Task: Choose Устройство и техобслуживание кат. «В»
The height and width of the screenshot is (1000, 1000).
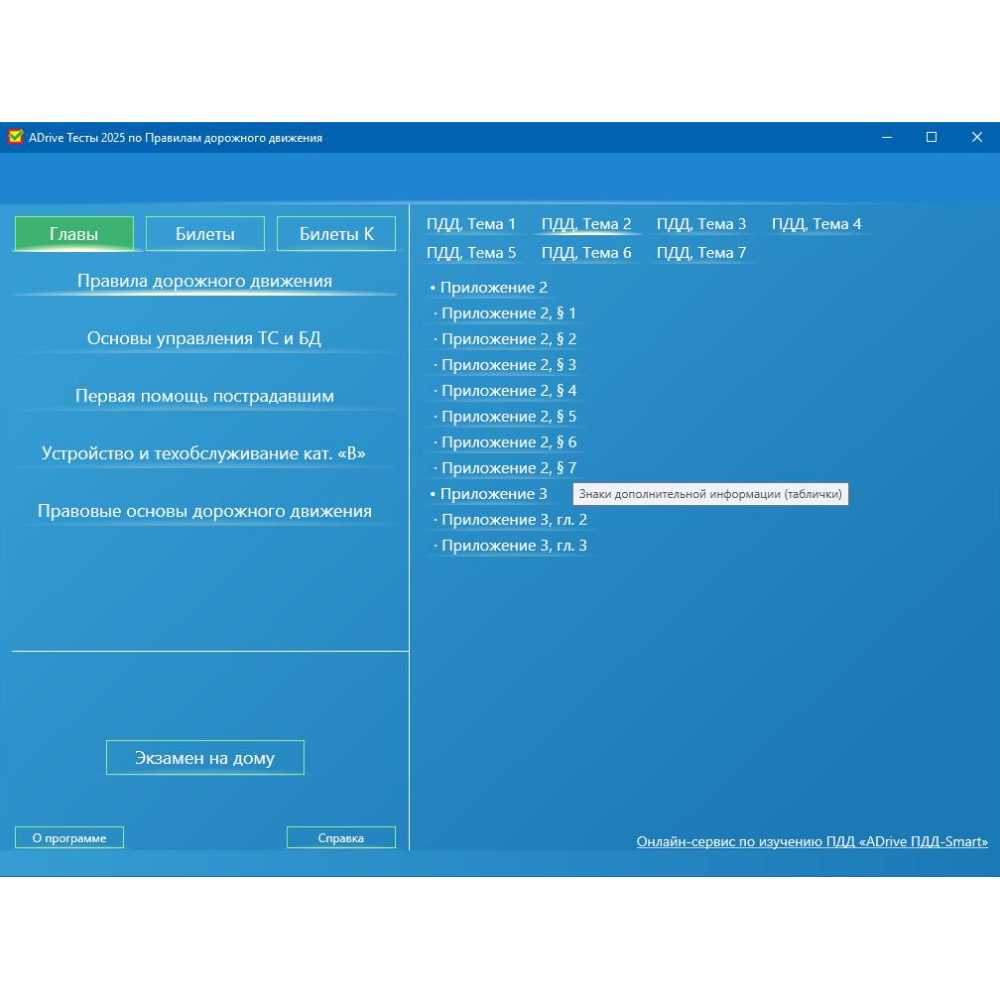Action: click(204, 454)
